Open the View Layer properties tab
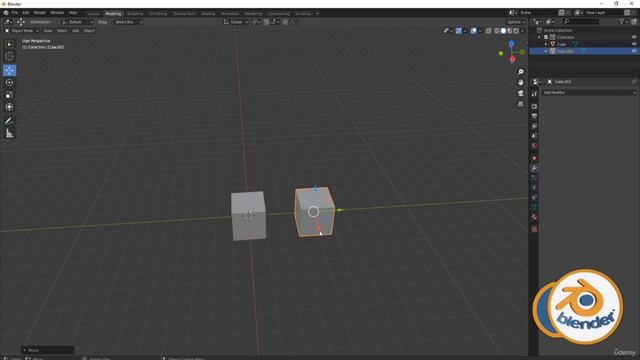This screenshot has height=360, width=640. [x=534, y=126]
